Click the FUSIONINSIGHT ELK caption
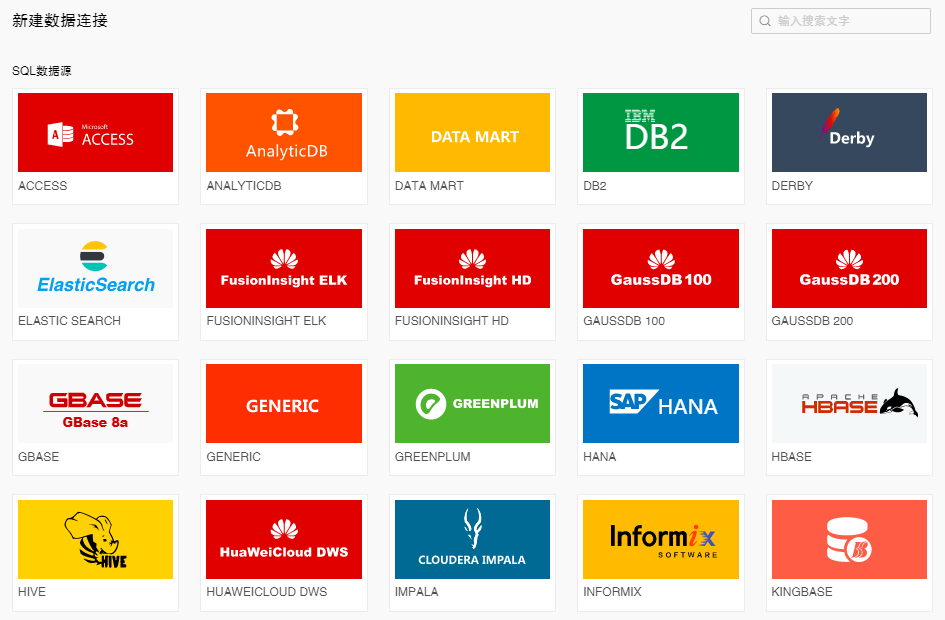The height and width of the screenshot is (620, 945). click(x=266, y=321)
